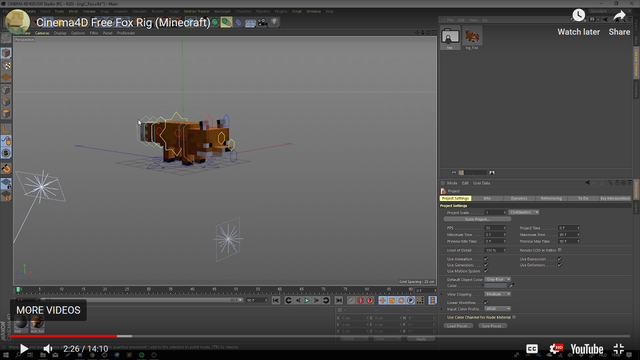Switch to the Referencing tab
This screenshot has height=360, width=640.
(551, 198)
